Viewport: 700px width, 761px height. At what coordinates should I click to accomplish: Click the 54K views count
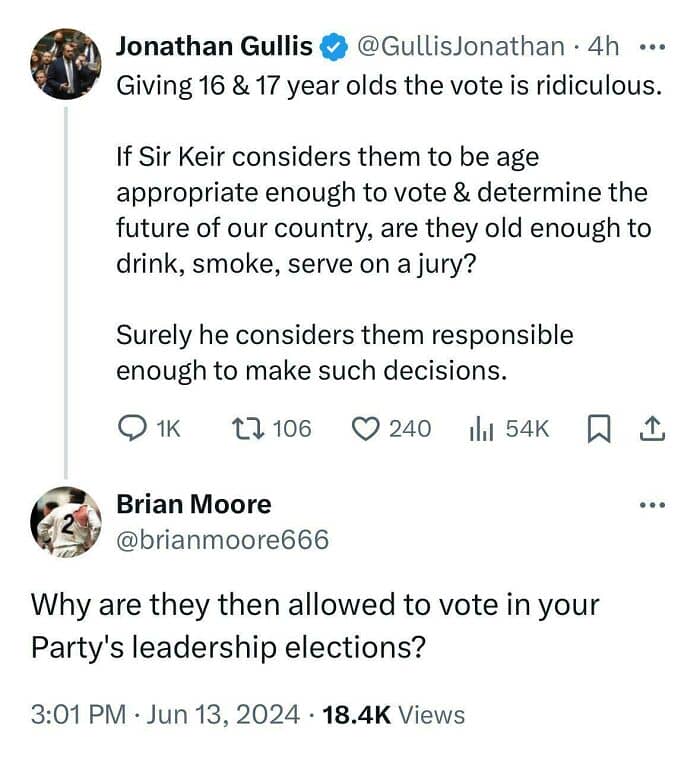coord(527,429)
